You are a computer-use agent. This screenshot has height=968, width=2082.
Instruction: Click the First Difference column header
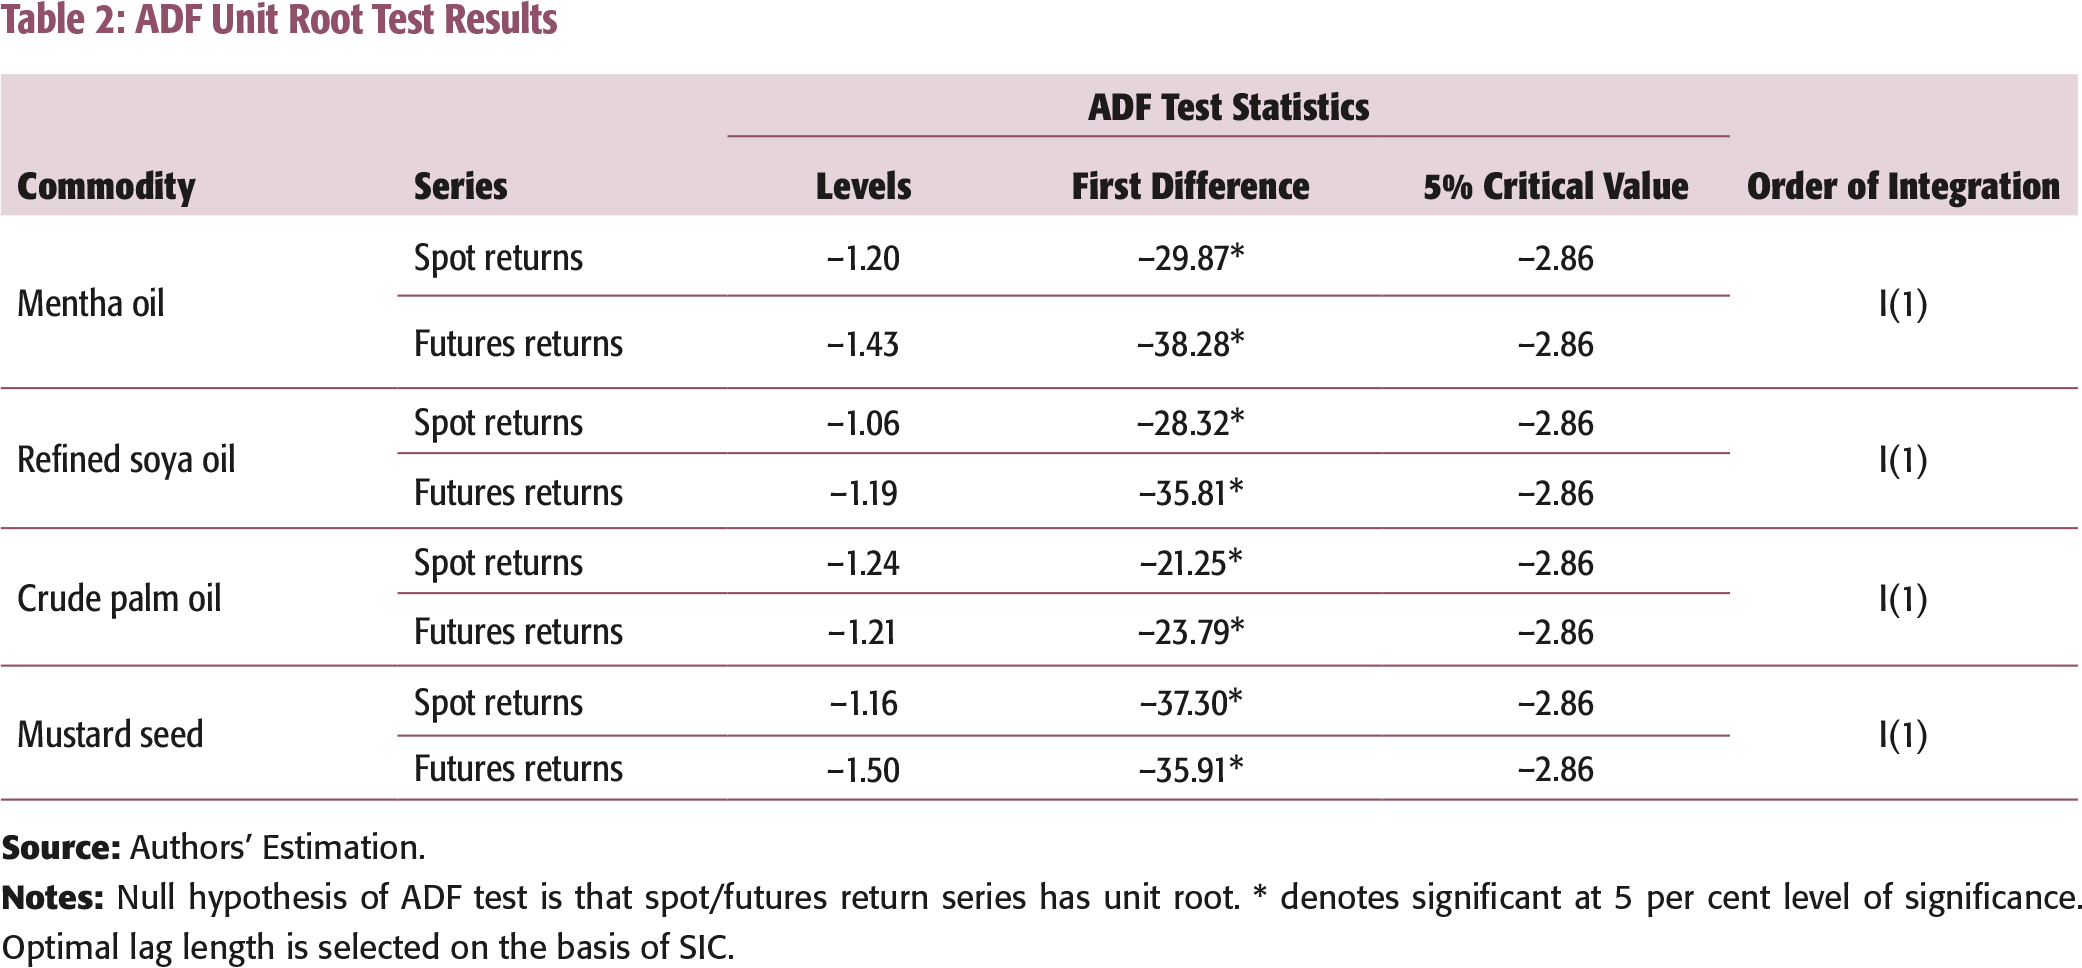pos(1190,186)
